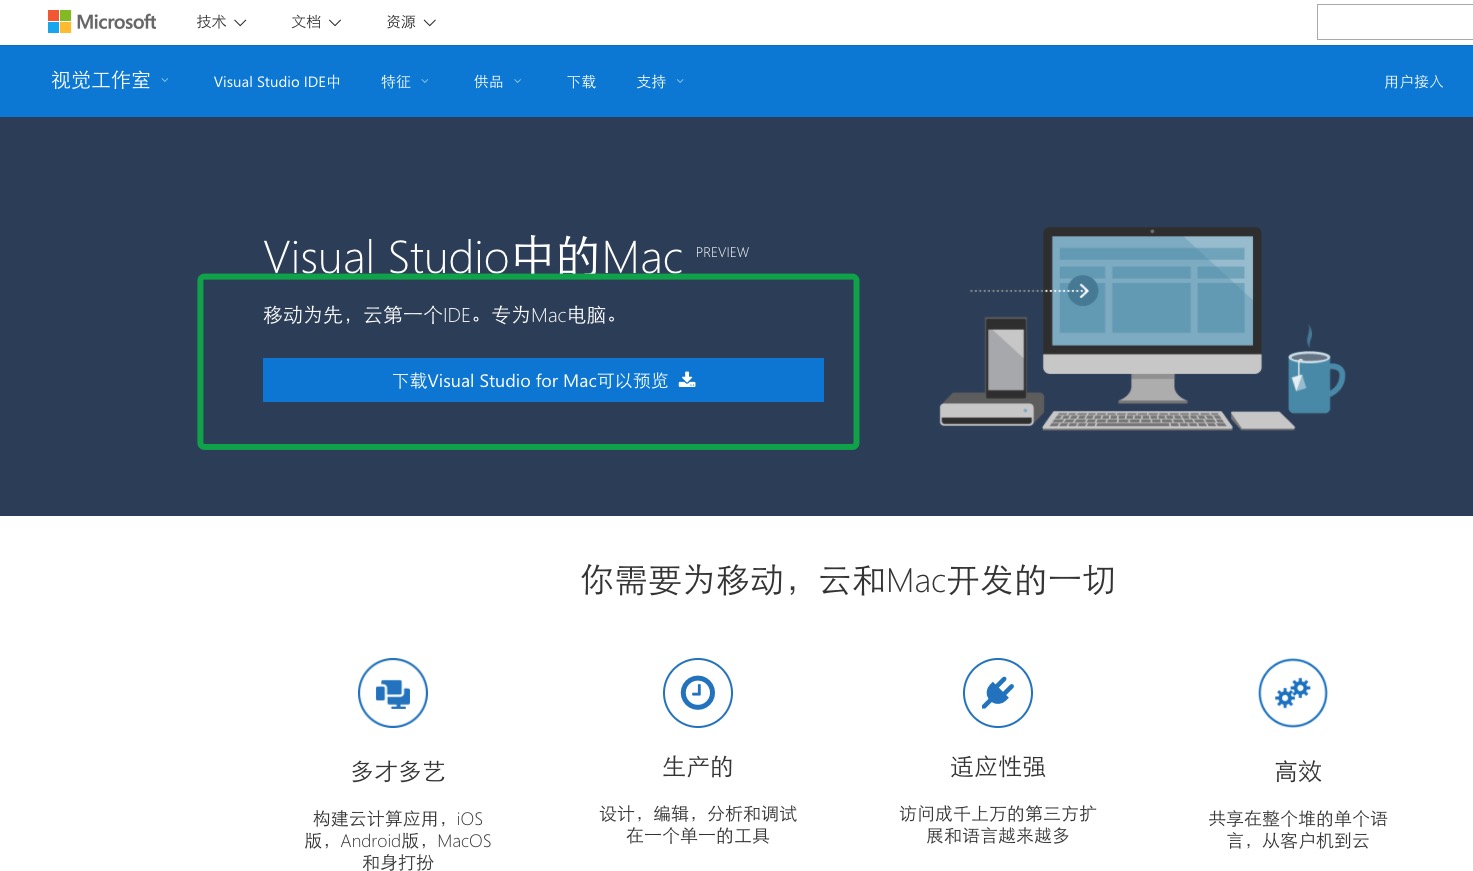The height and width of the screenshot is (871, 1473).
Task: Click the 设计，编辑，分析和调试 description text
Action: [698, 824]
